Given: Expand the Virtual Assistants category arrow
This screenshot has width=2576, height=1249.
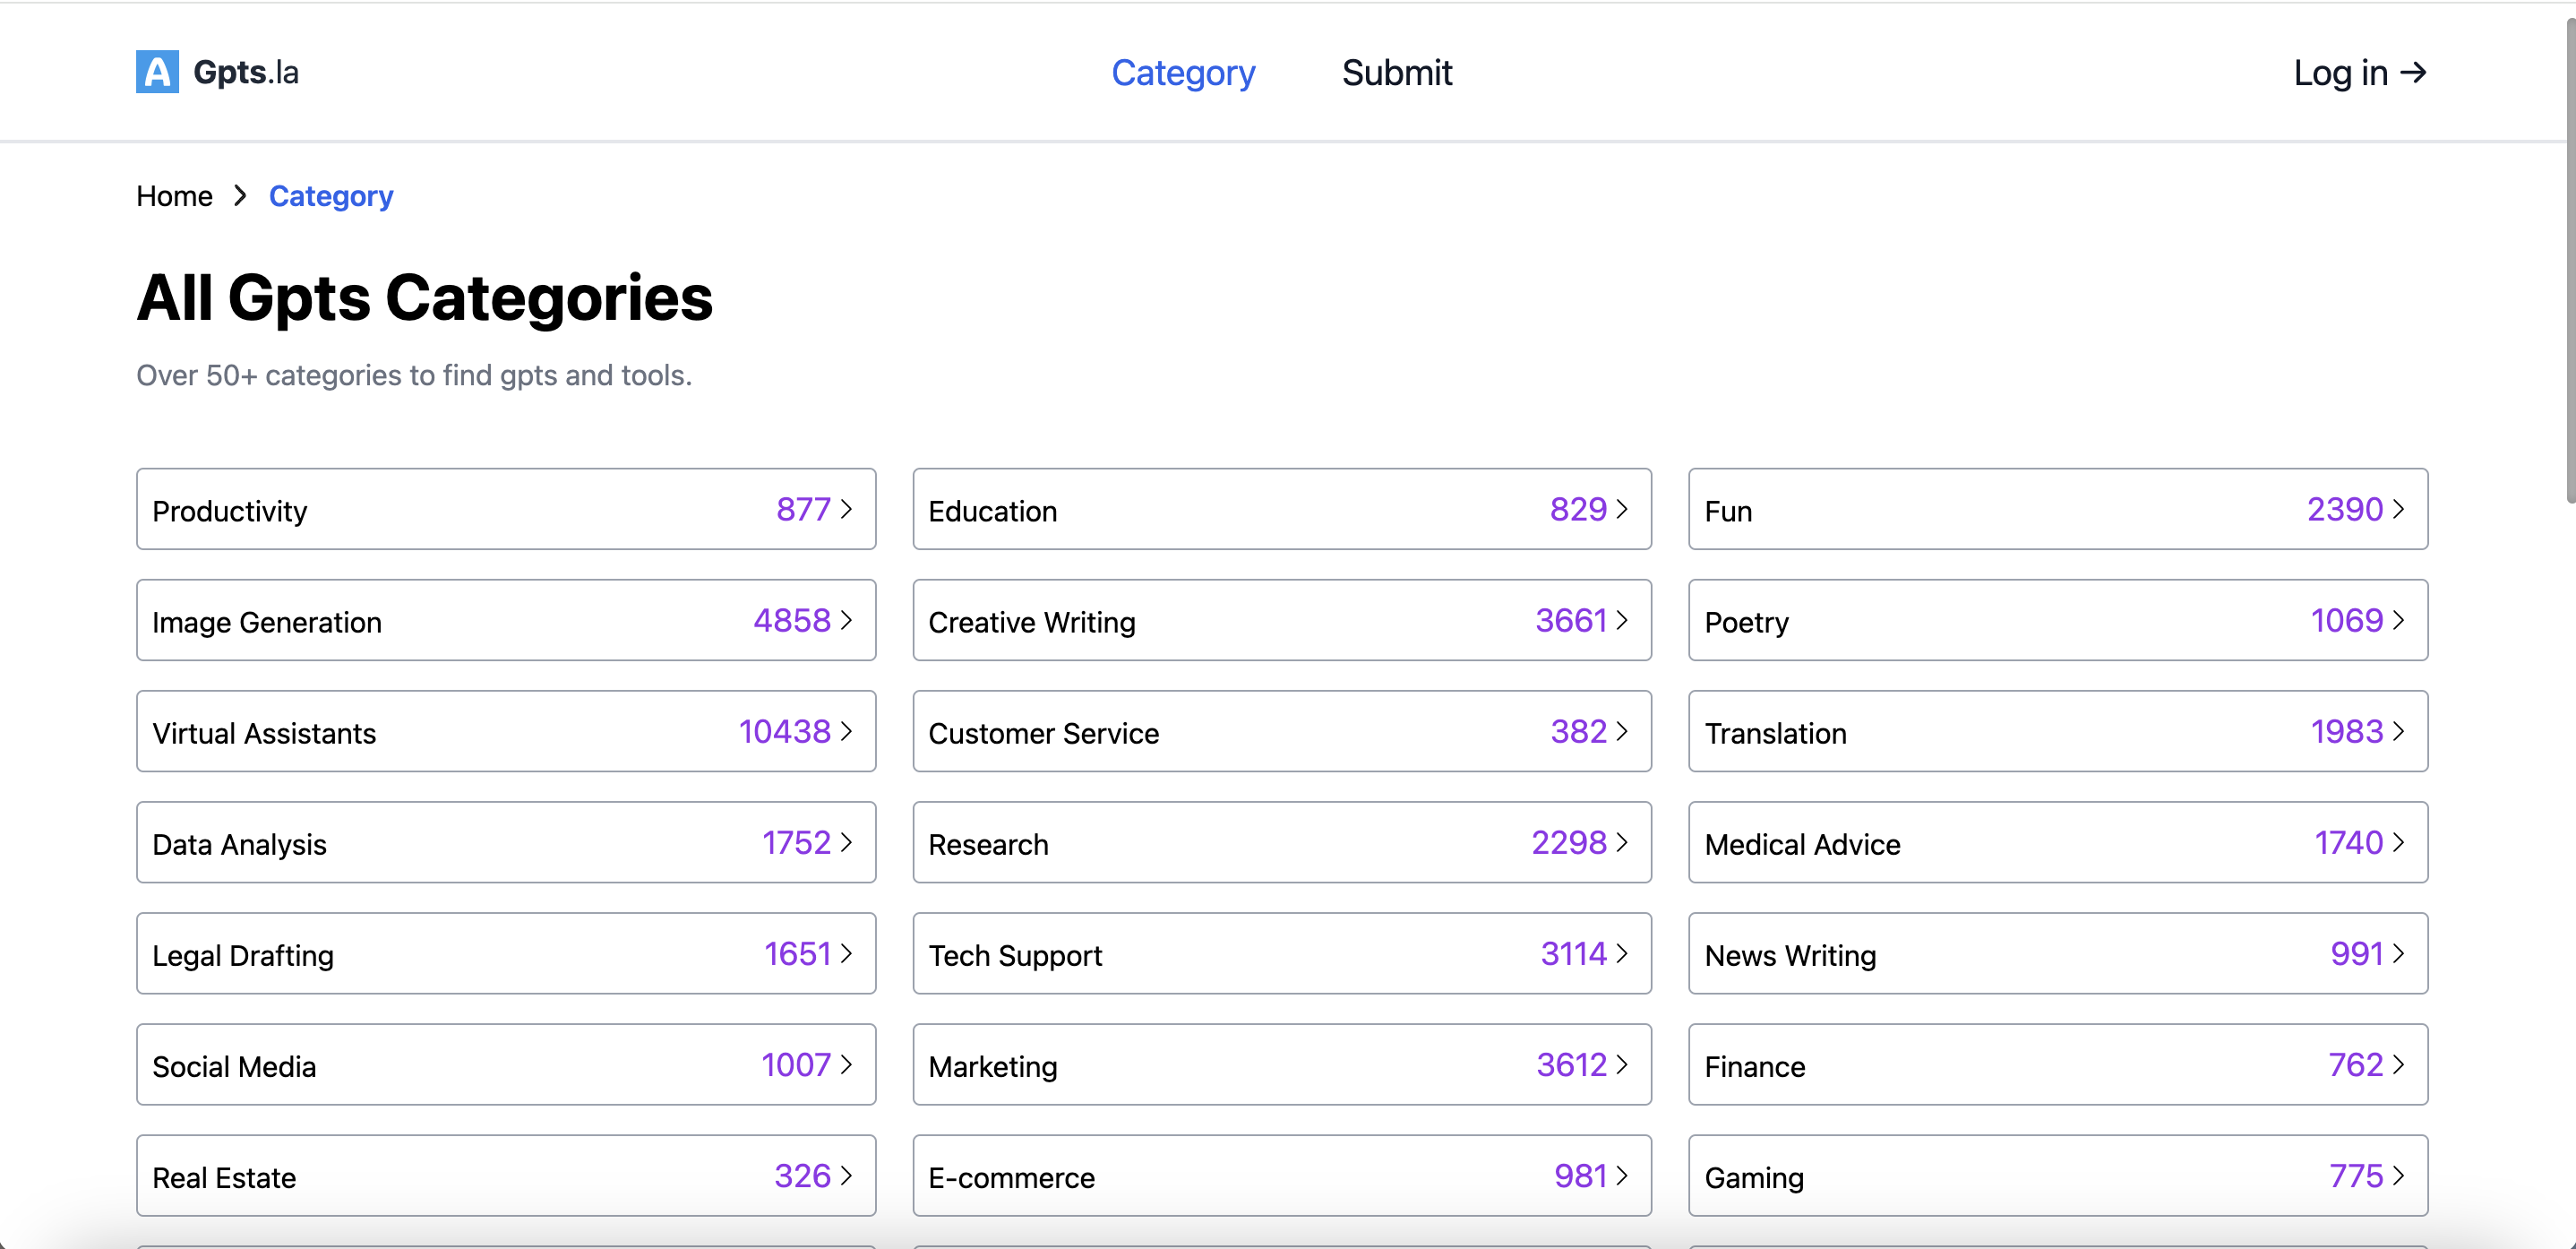Looking at the screenshot, I should 846,731.
